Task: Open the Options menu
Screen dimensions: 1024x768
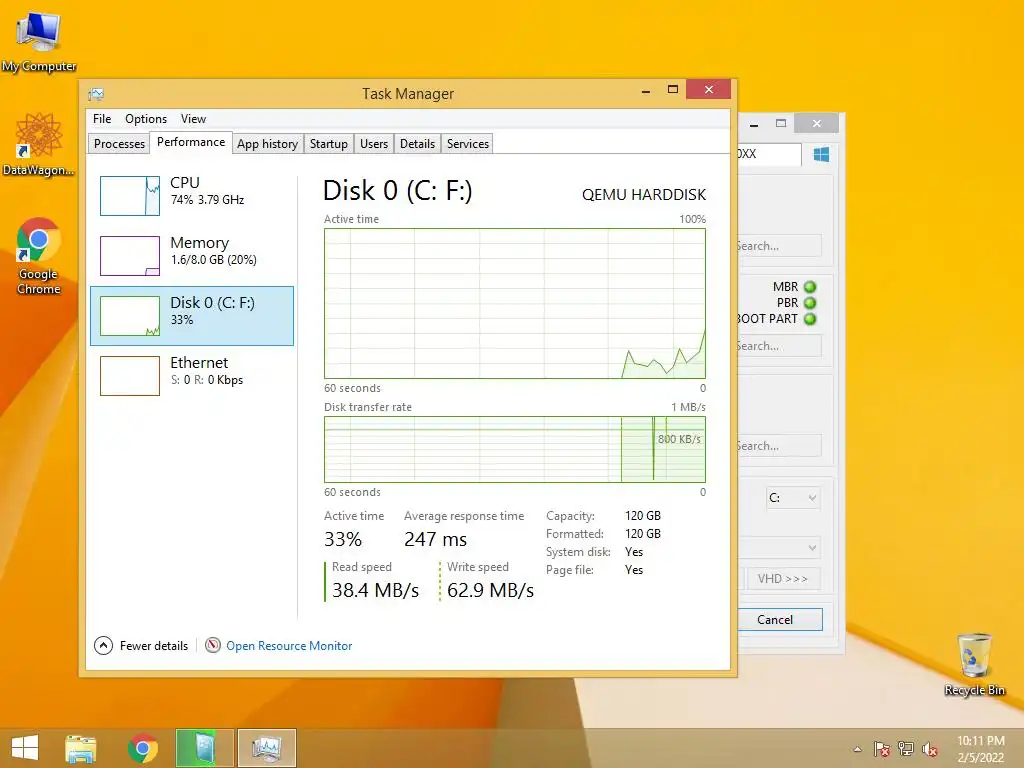Action: (x=146, y=119)
